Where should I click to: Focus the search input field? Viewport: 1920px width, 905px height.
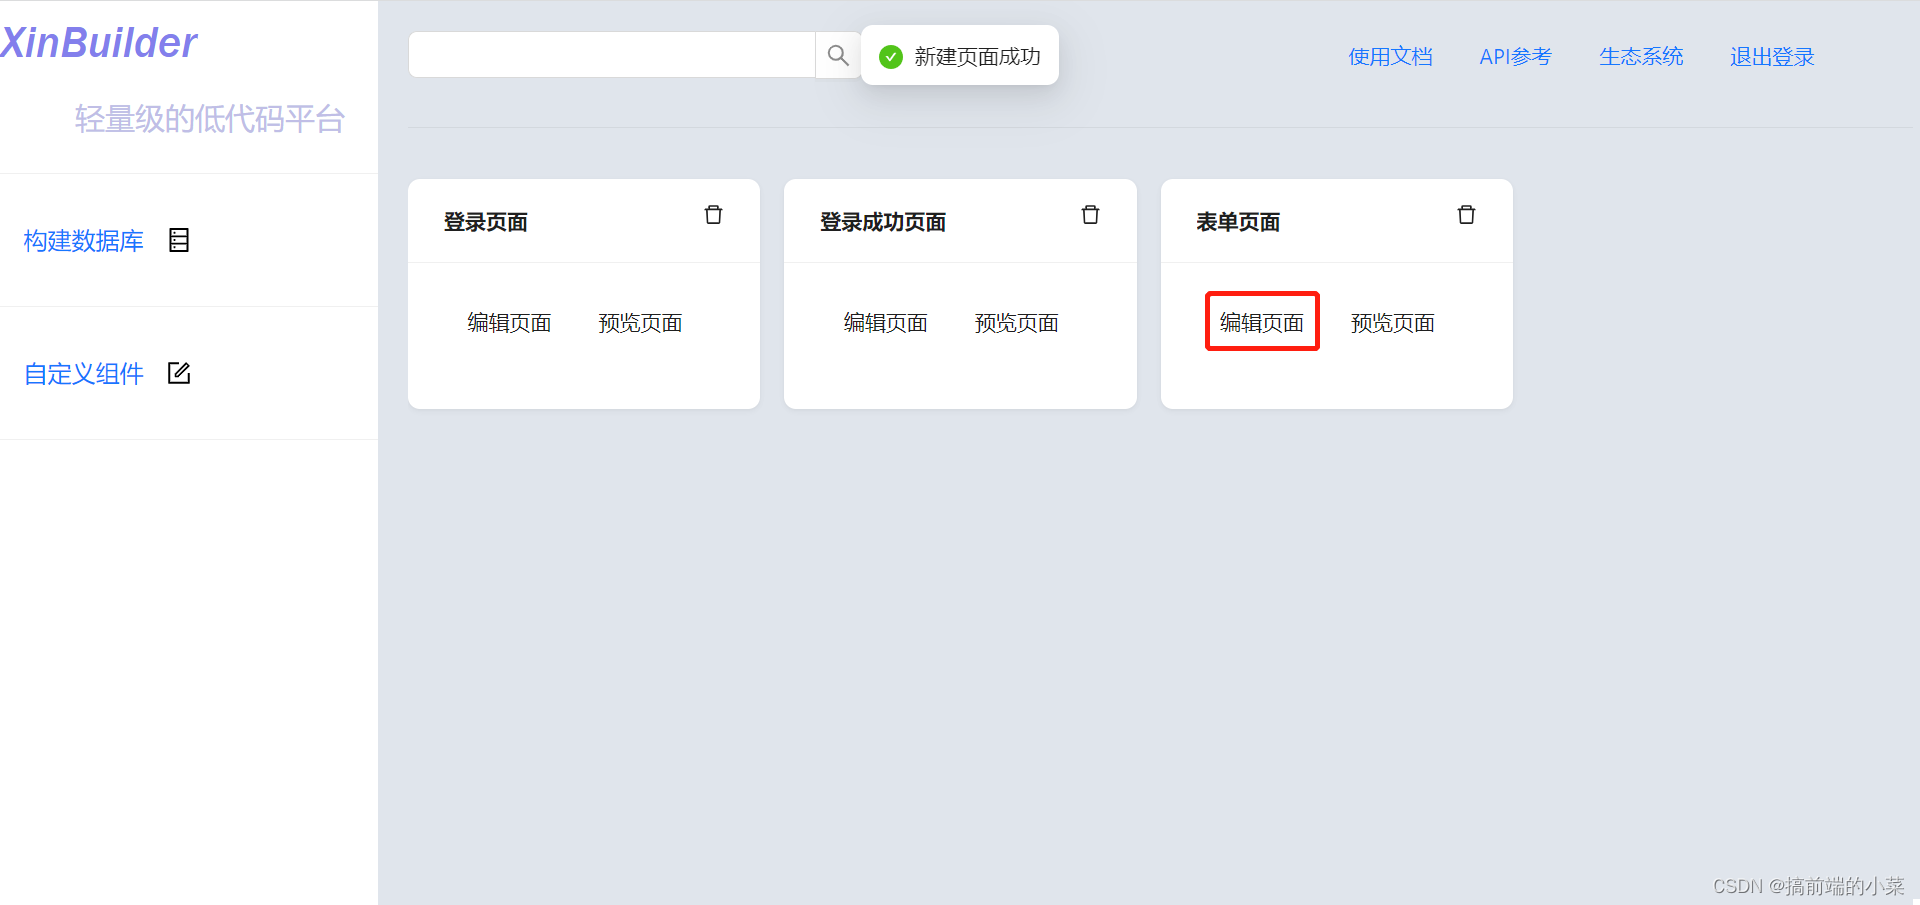[x=612, y=55]
